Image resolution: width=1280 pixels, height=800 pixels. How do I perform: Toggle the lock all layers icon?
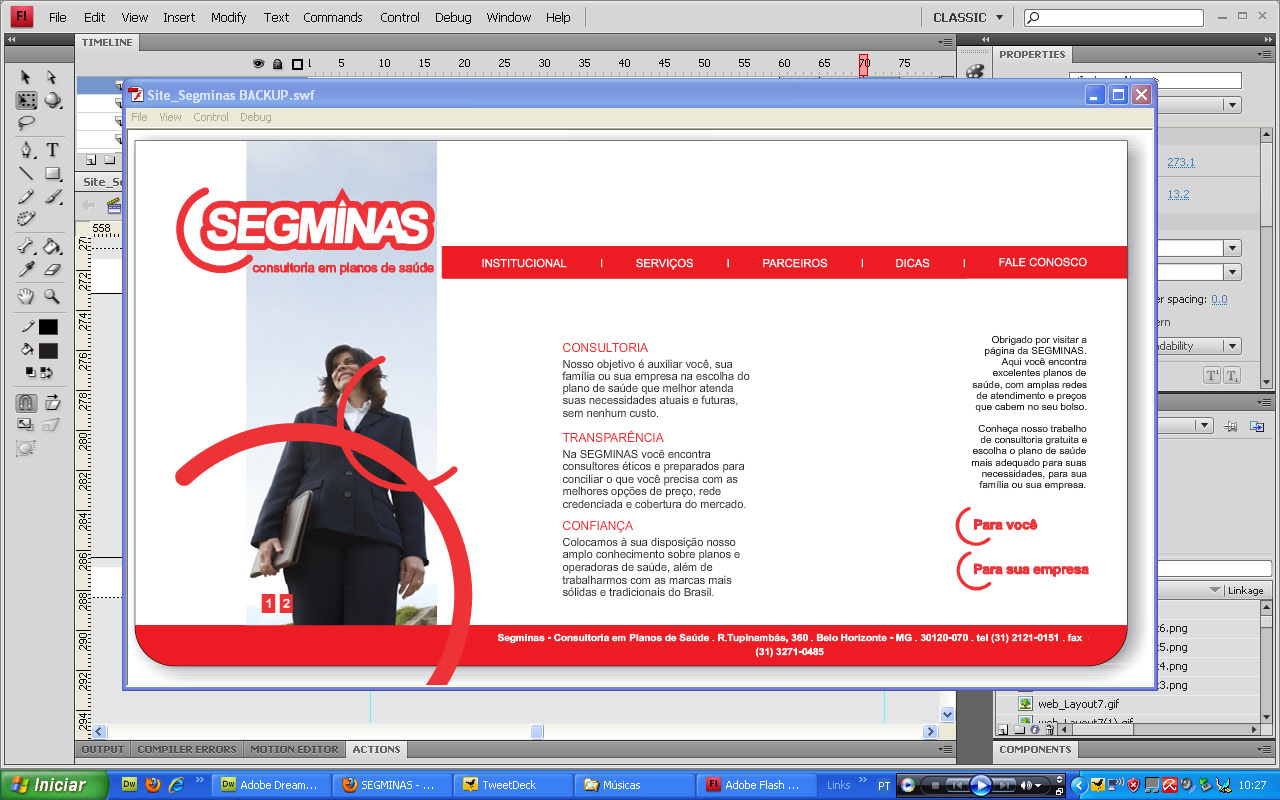click(x=278, y=63)
